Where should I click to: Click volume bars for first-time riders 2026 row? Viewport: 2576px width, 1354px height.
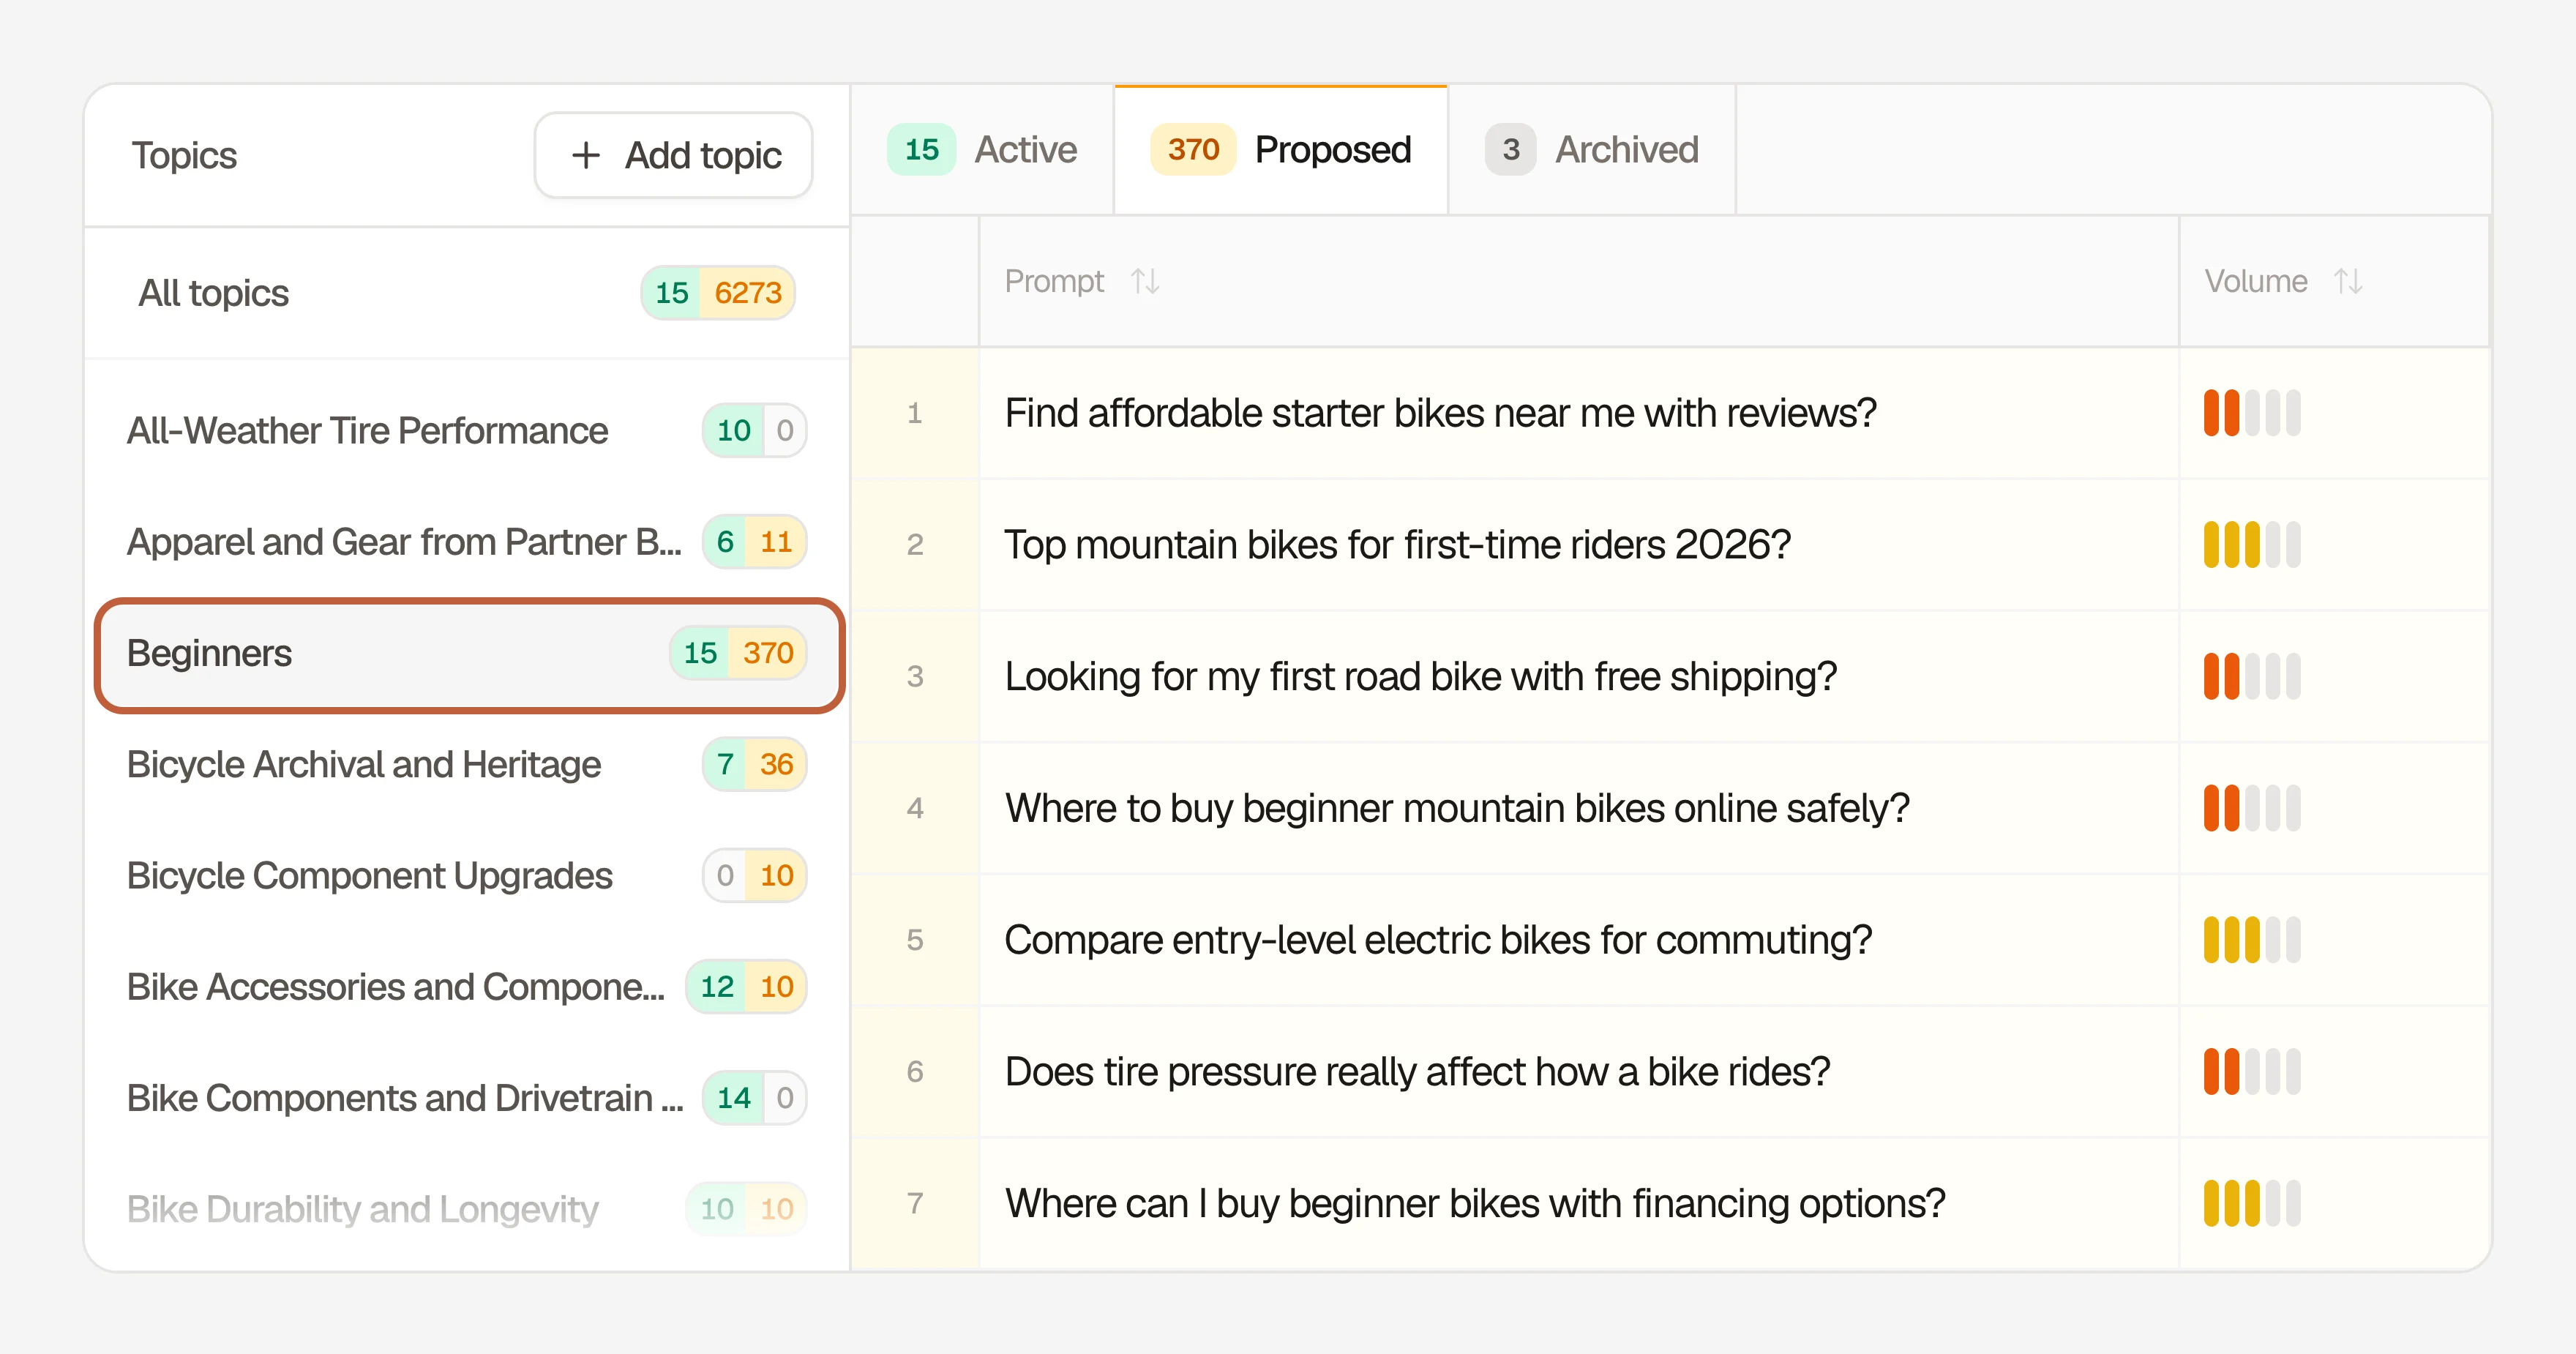pyautogui.click(x=2252, y=545)
